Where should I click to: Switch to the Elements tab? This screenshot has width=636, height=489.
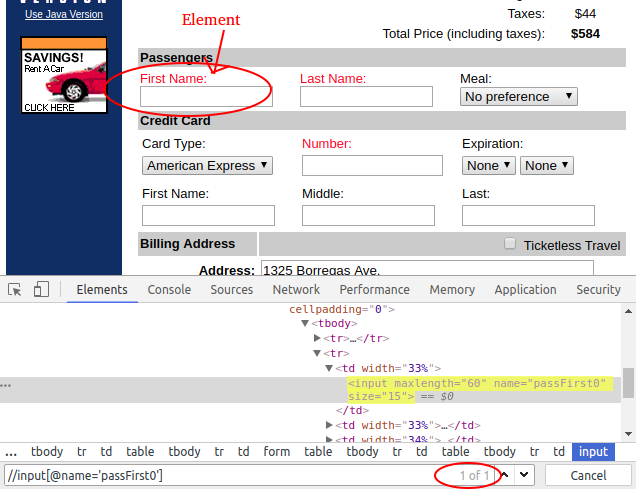pos(102,290)
